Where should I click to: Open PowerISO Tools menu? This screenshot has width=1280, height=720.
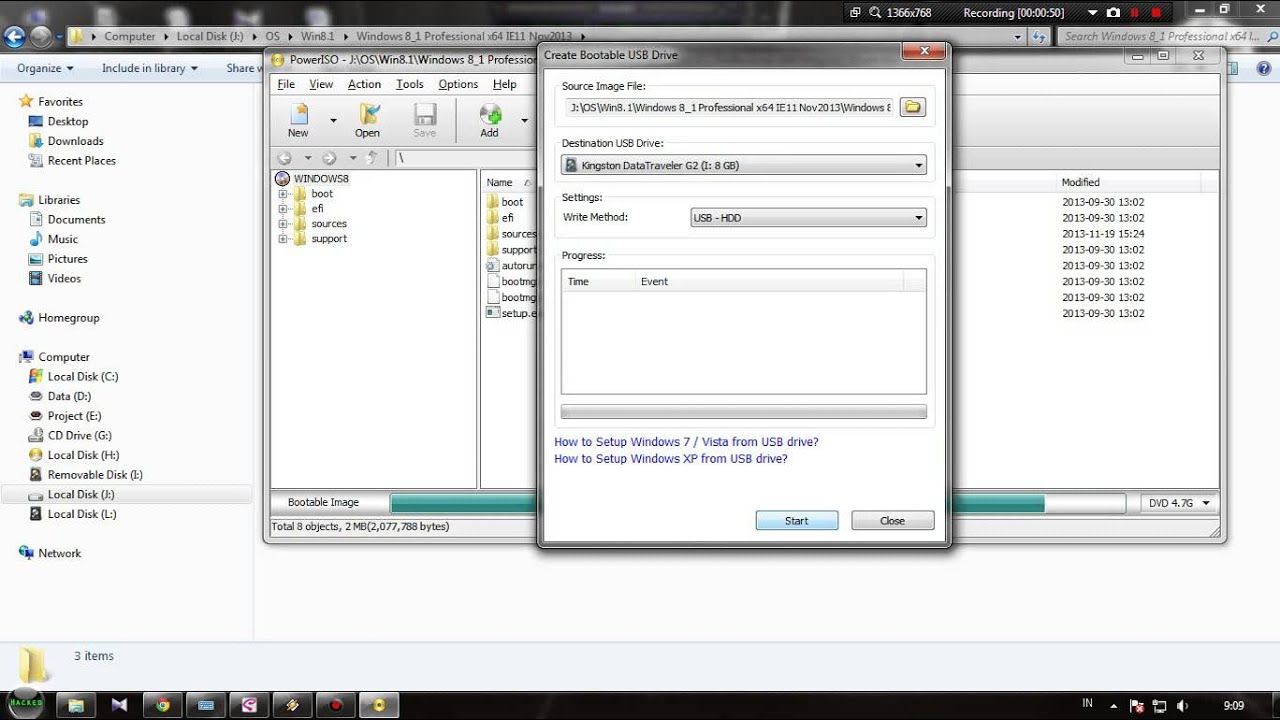[410, 84]
